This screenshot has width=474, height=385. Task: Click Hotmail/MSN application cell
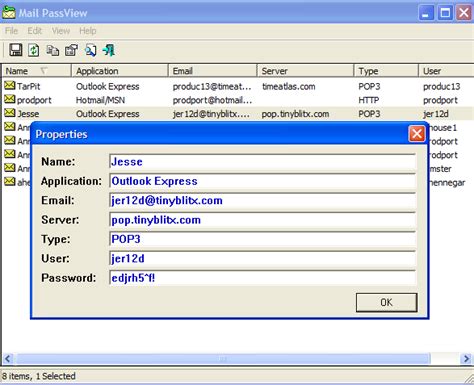pyautogui.click(x=100, y=100)
